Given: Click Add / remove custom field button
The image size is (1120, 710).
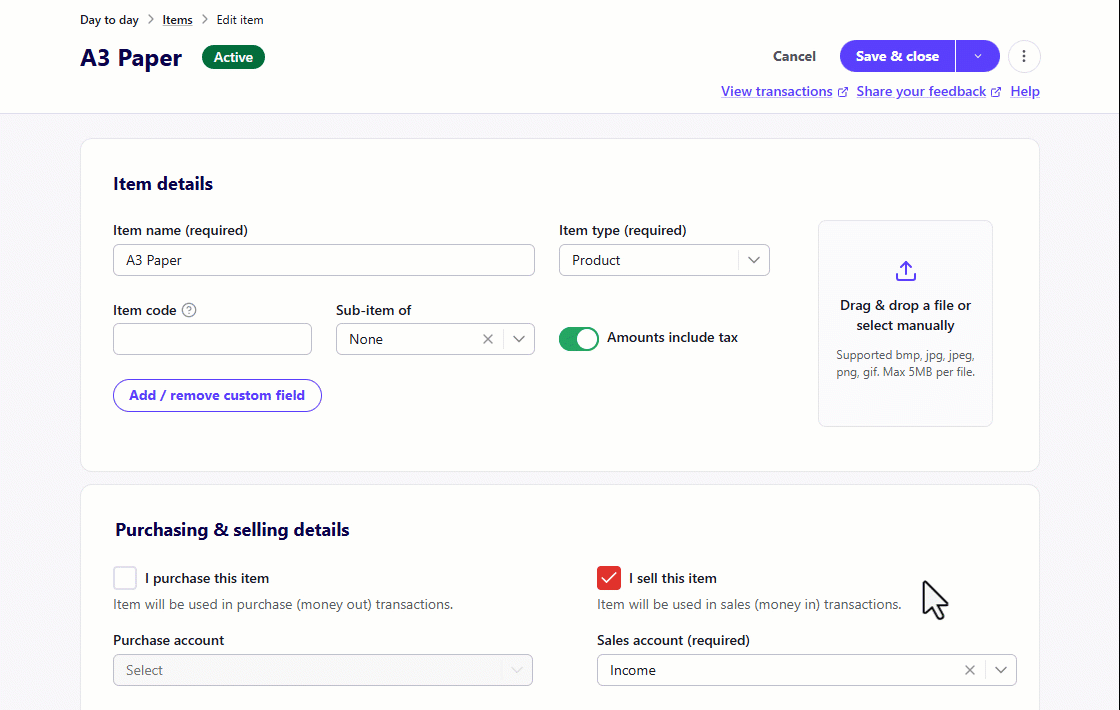Looking at the screenshot, I should pyautogui.click(x=217, y=396).
